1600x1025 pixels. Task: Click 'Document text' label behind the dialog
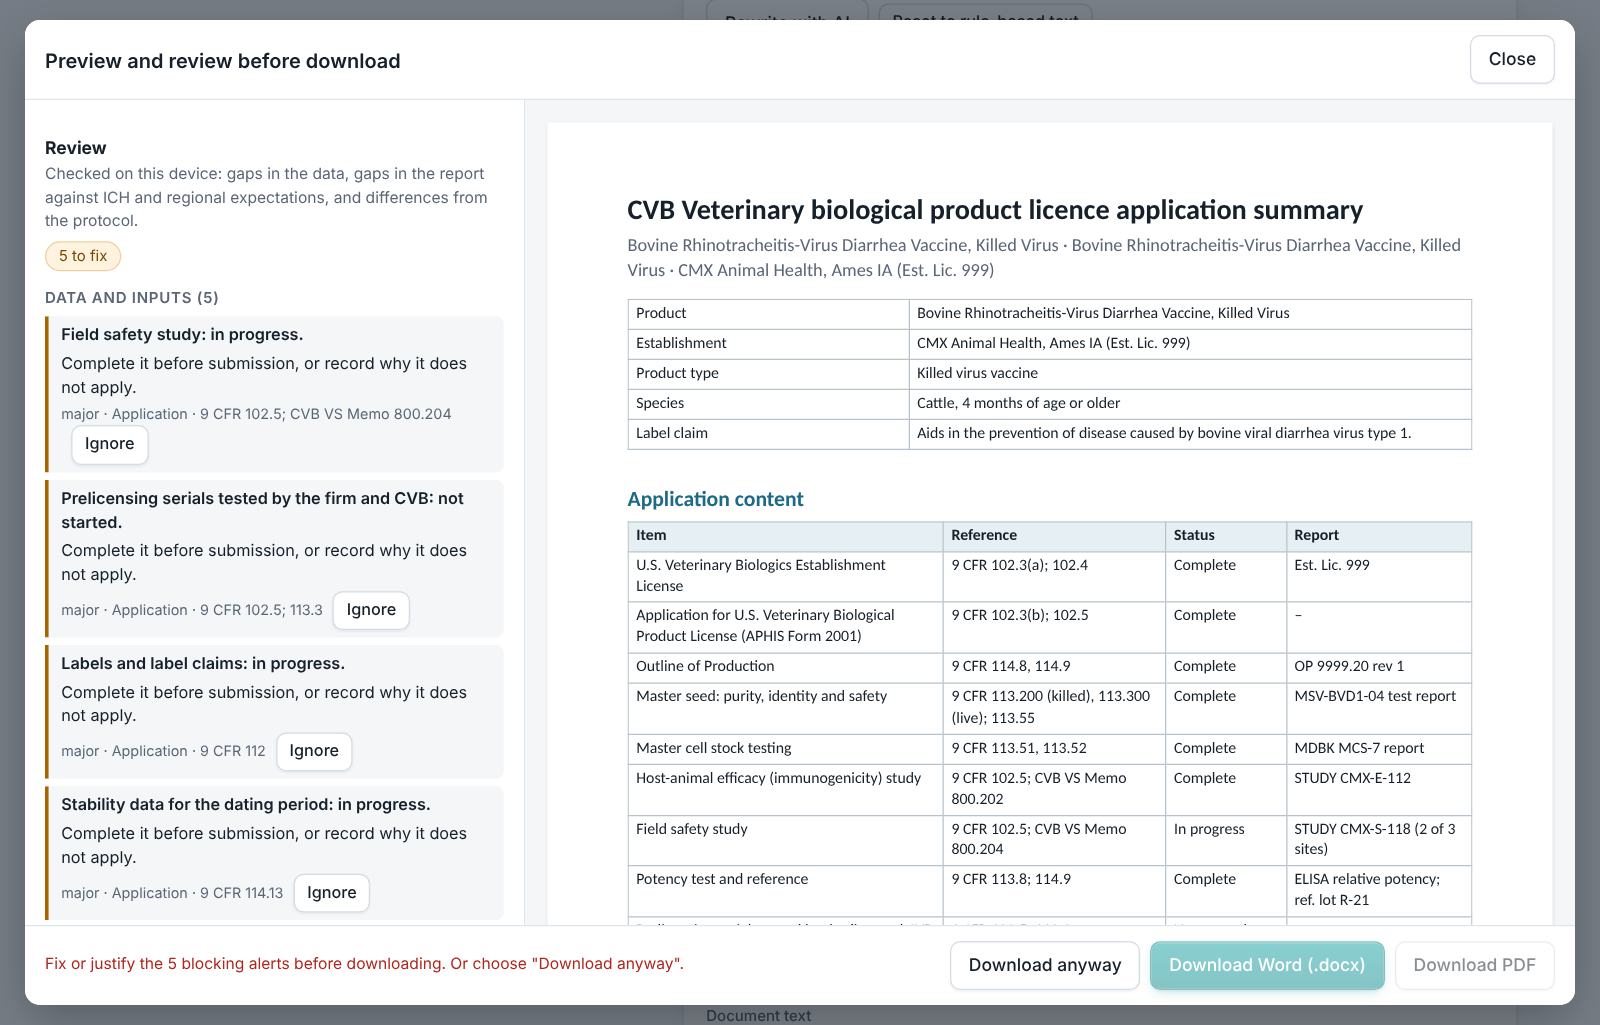(758, 1016)
